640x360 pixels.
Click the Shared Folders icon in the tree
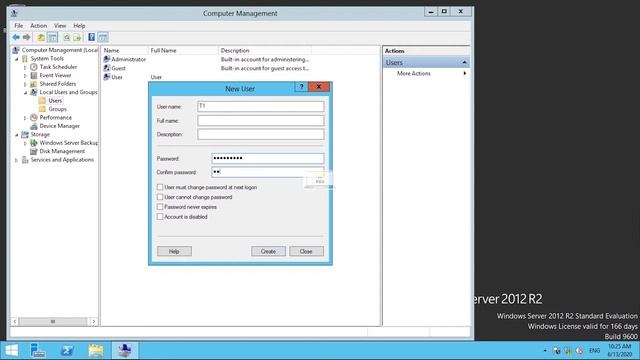[34, 84]
